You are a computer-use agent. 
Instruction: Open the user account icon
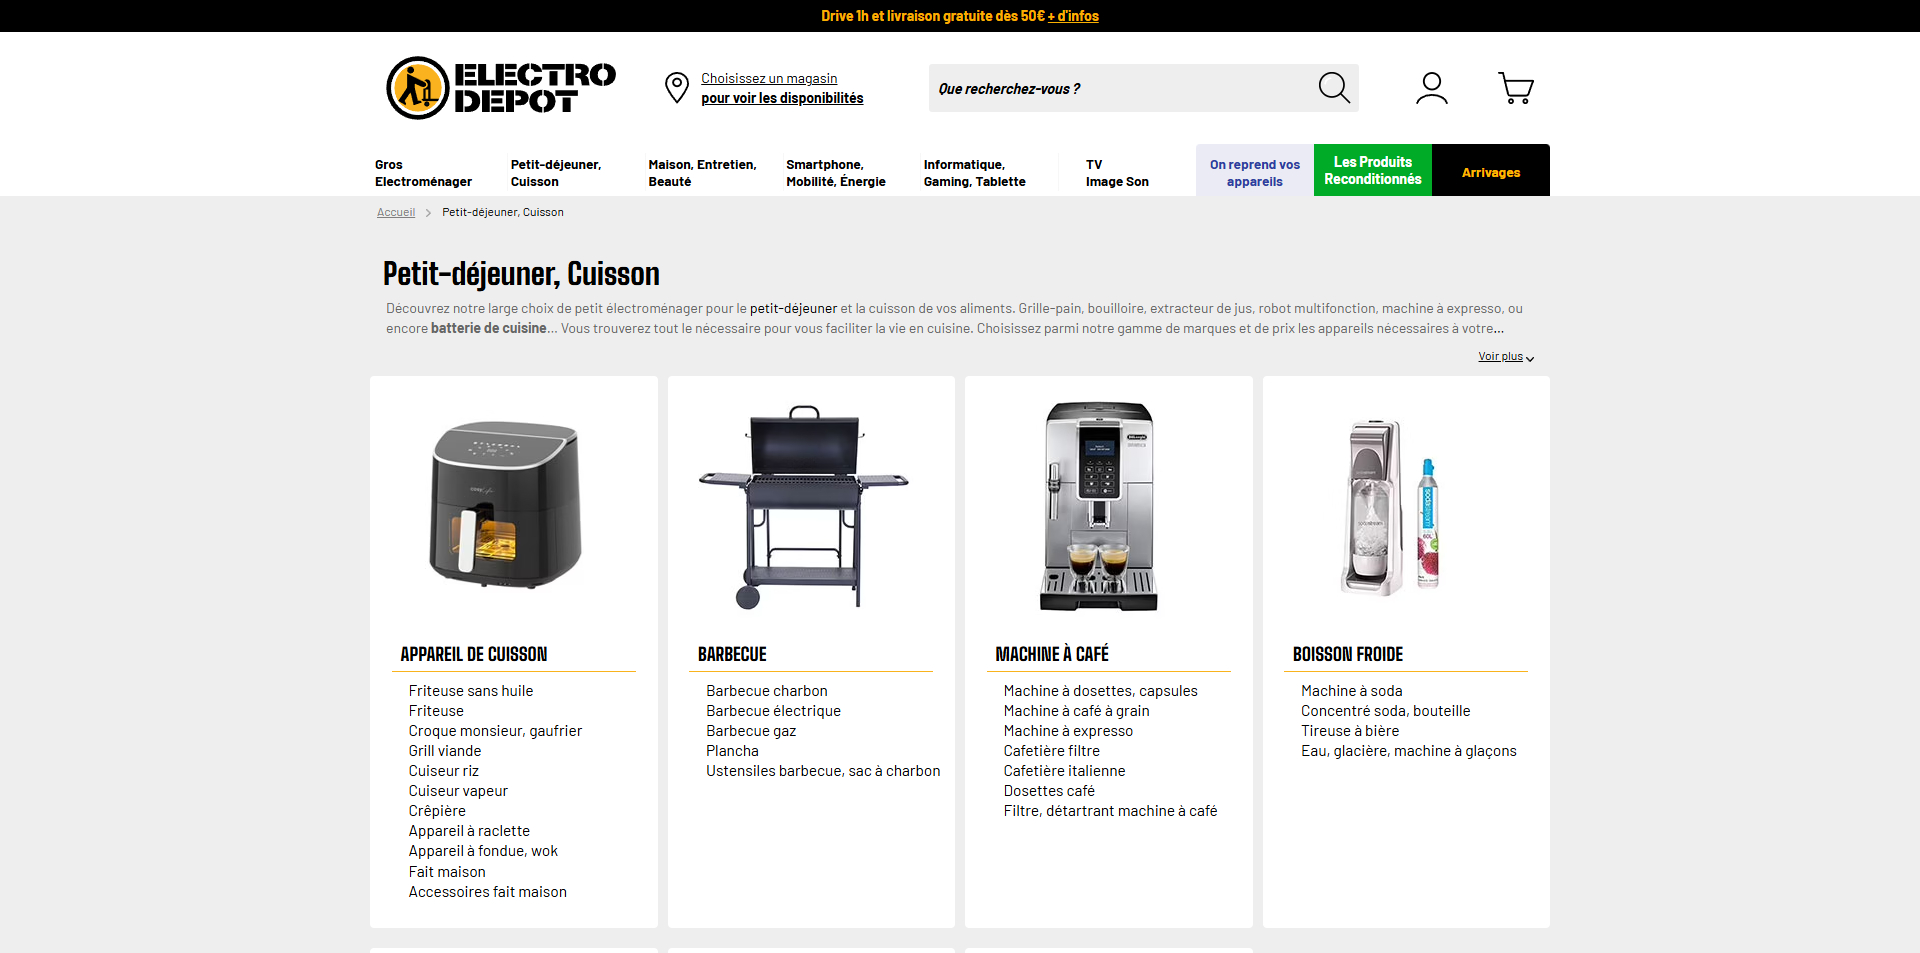coord(1431,88)
